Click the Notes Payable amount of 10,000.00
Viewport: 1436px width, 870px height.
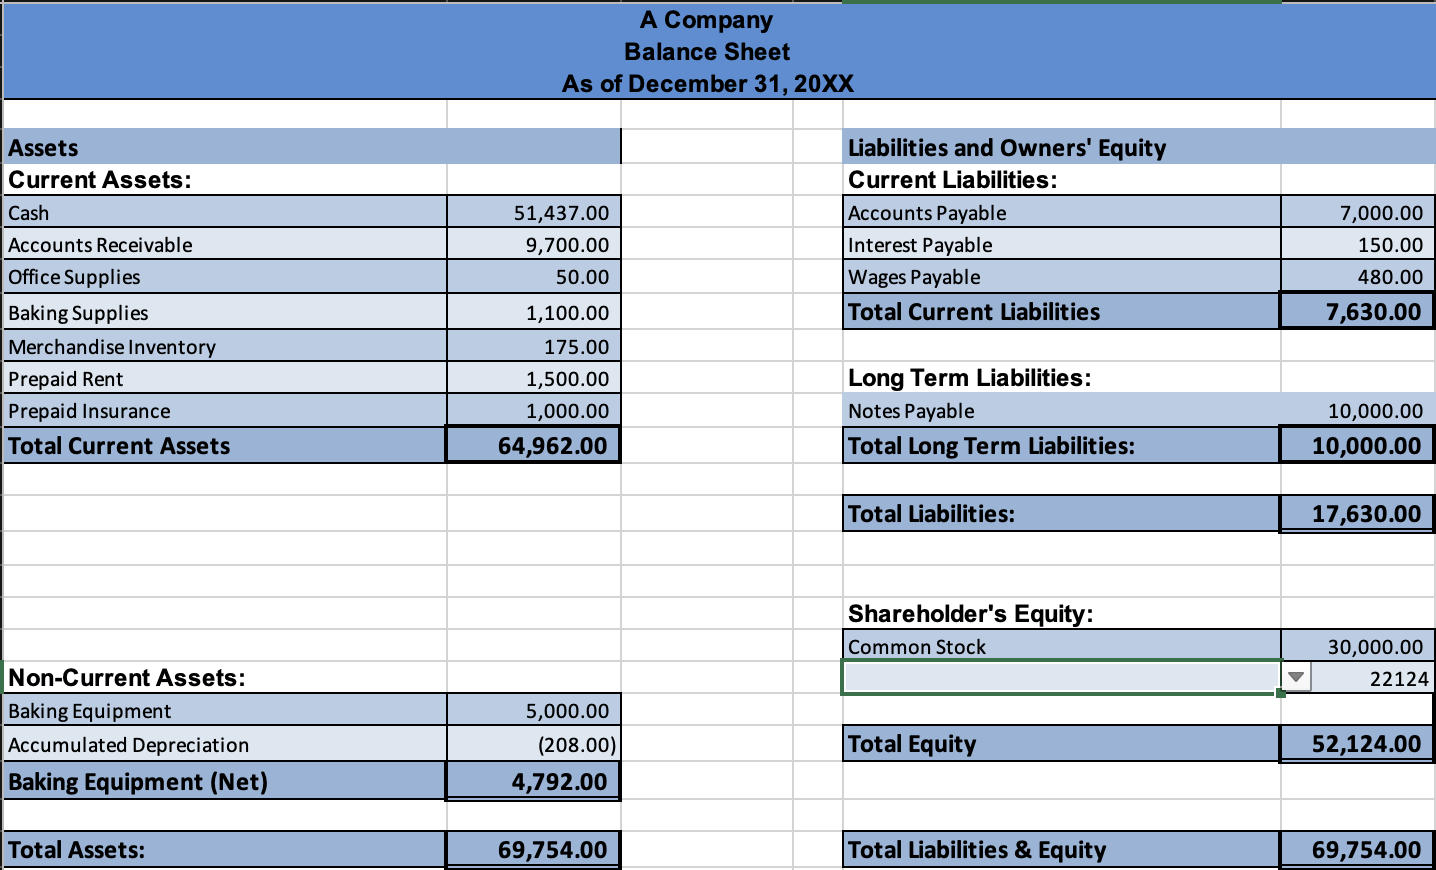1356,410
